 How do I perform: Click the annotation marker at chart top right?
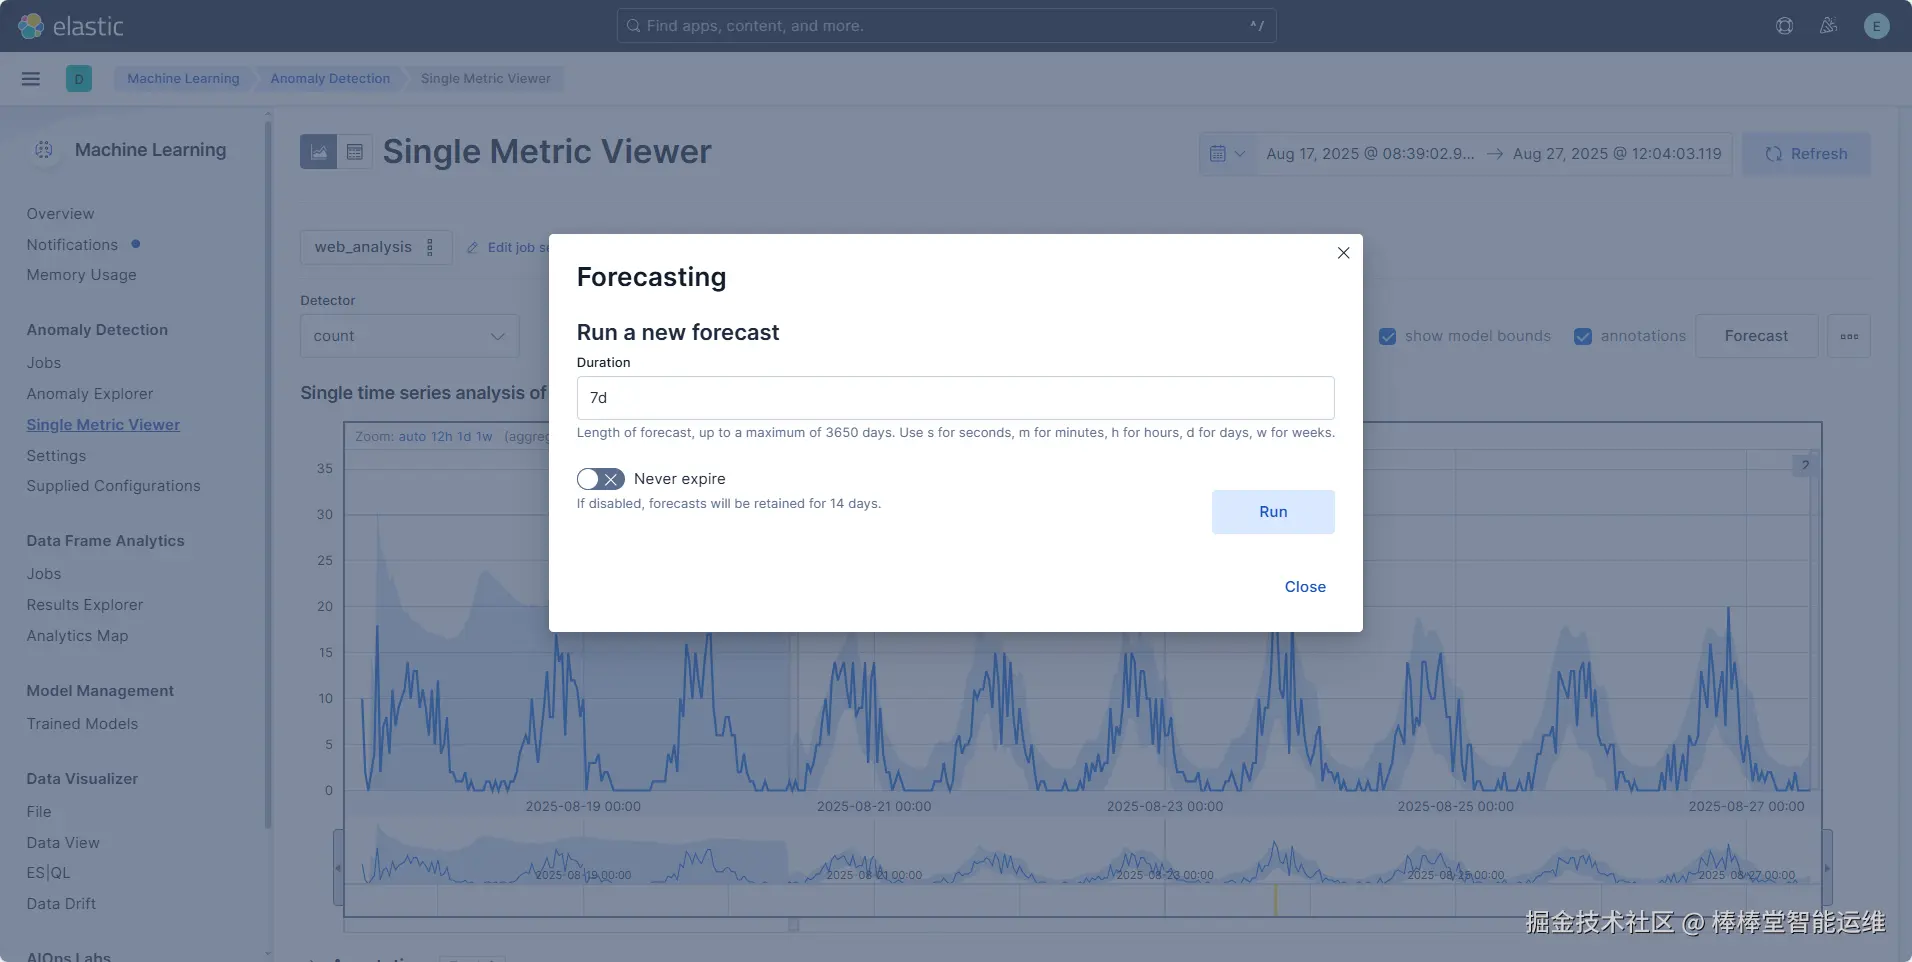tap(1804, 465)
